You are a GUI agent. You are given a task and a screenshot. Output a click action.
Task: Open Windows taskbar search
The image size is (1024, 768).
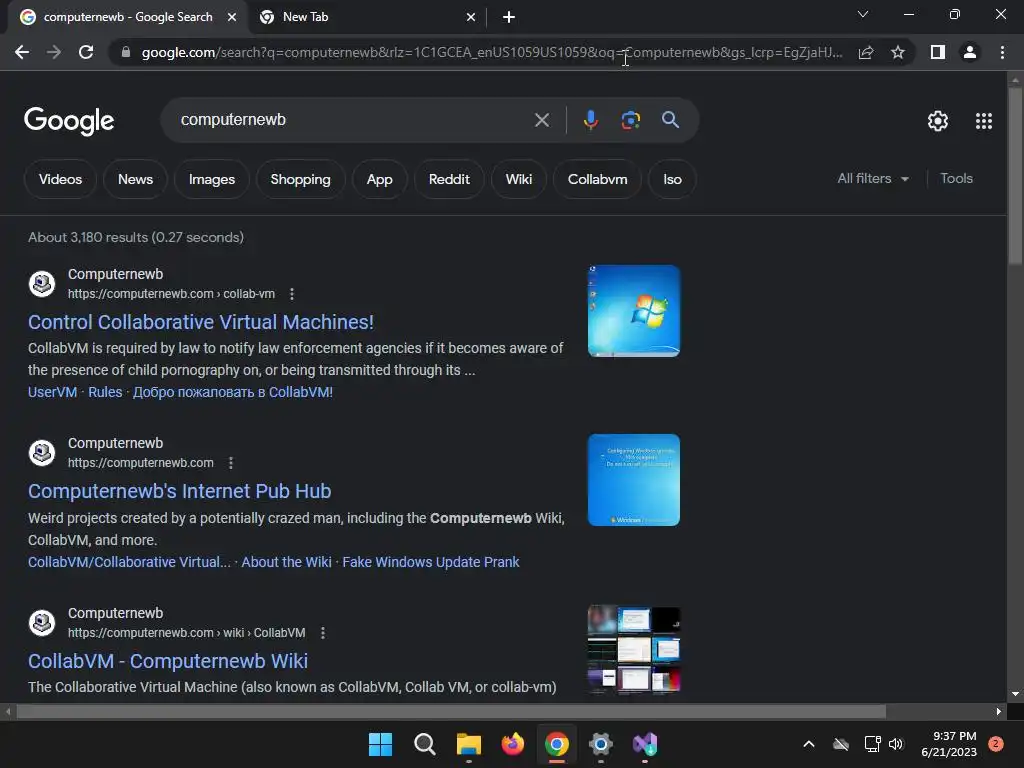[424, 744]
